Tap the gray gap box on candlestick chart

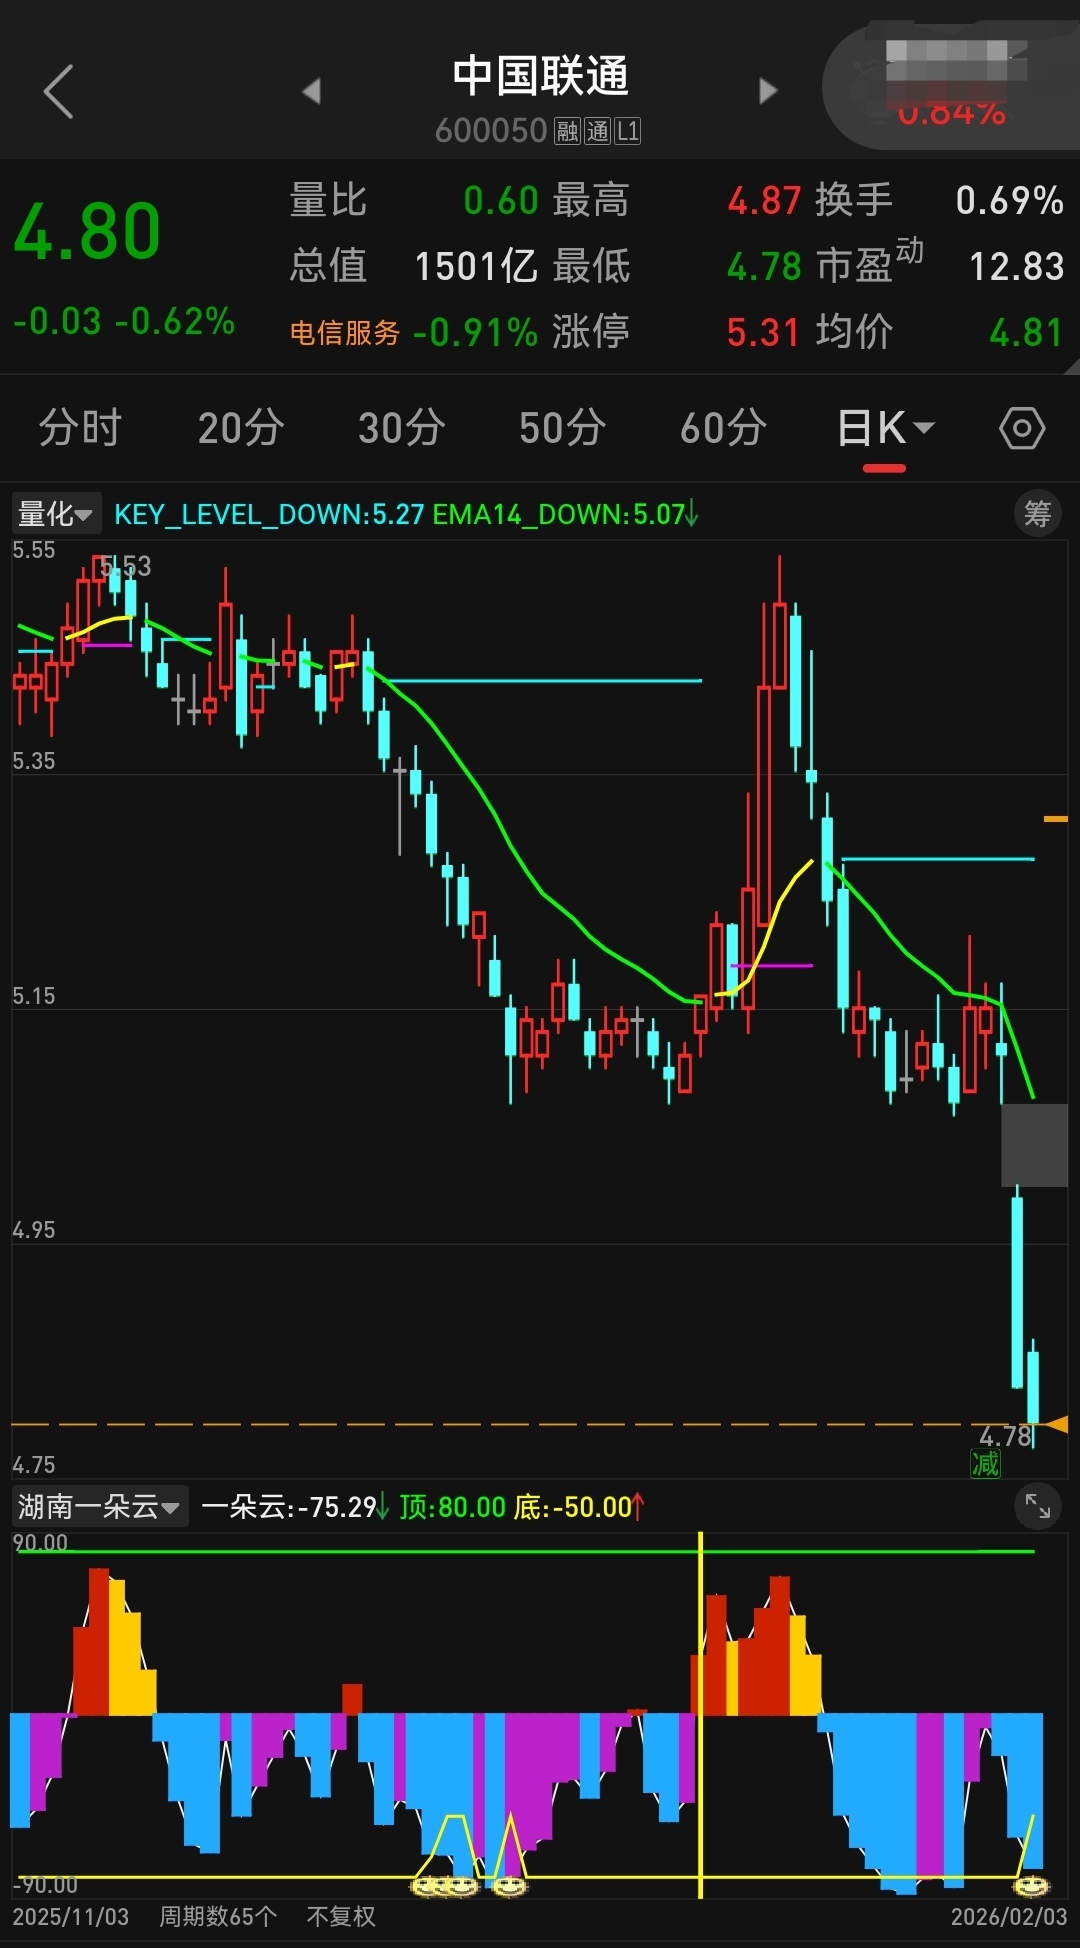[1035, 1145]
